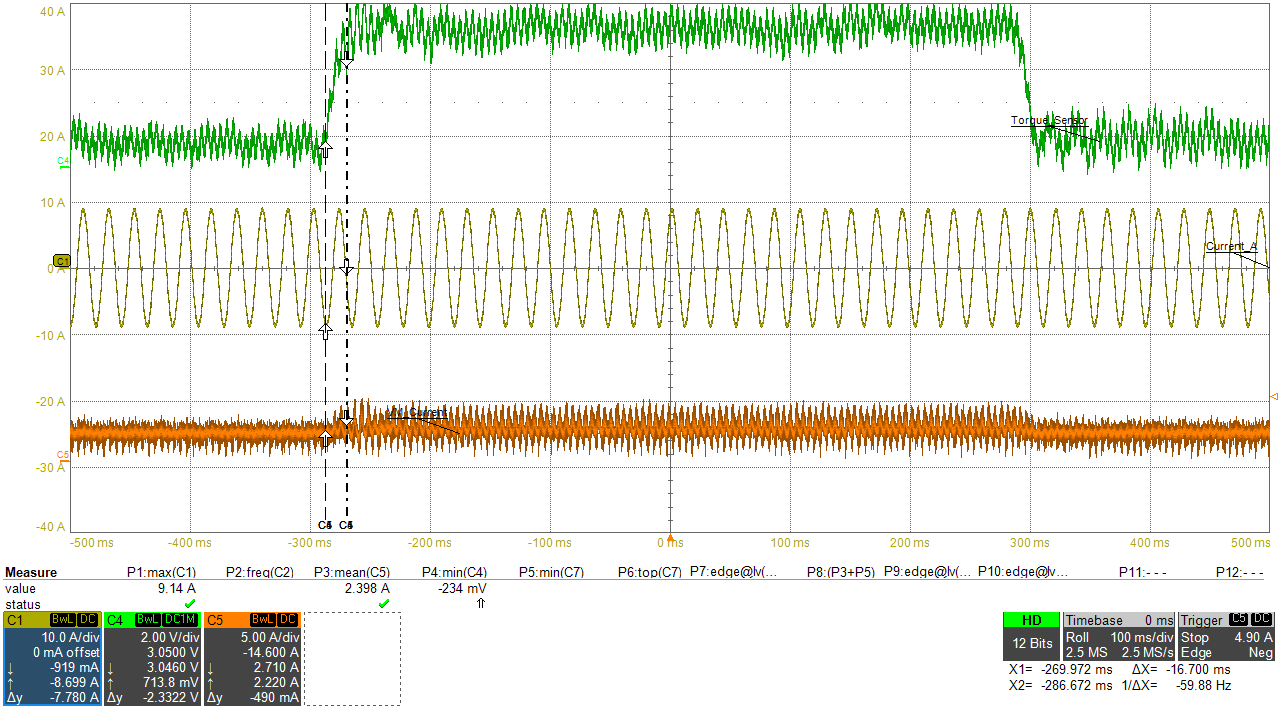Click the Torque Sensor trace label
This screenshot has height=707, width=1280.
point(1048,120)
